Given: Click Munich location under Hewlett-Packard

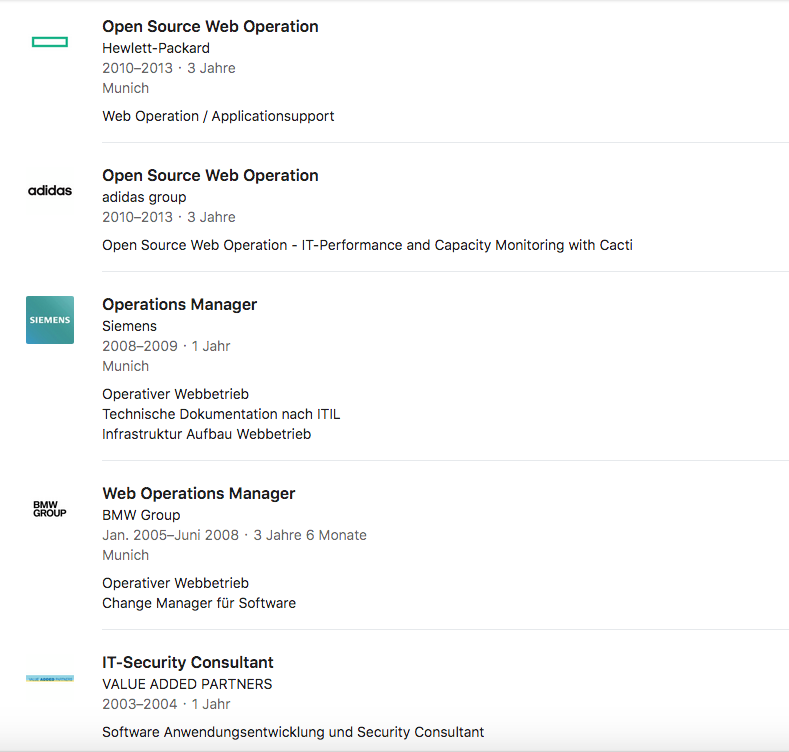Looking at the screenshot, I should [x=126, y=89].
